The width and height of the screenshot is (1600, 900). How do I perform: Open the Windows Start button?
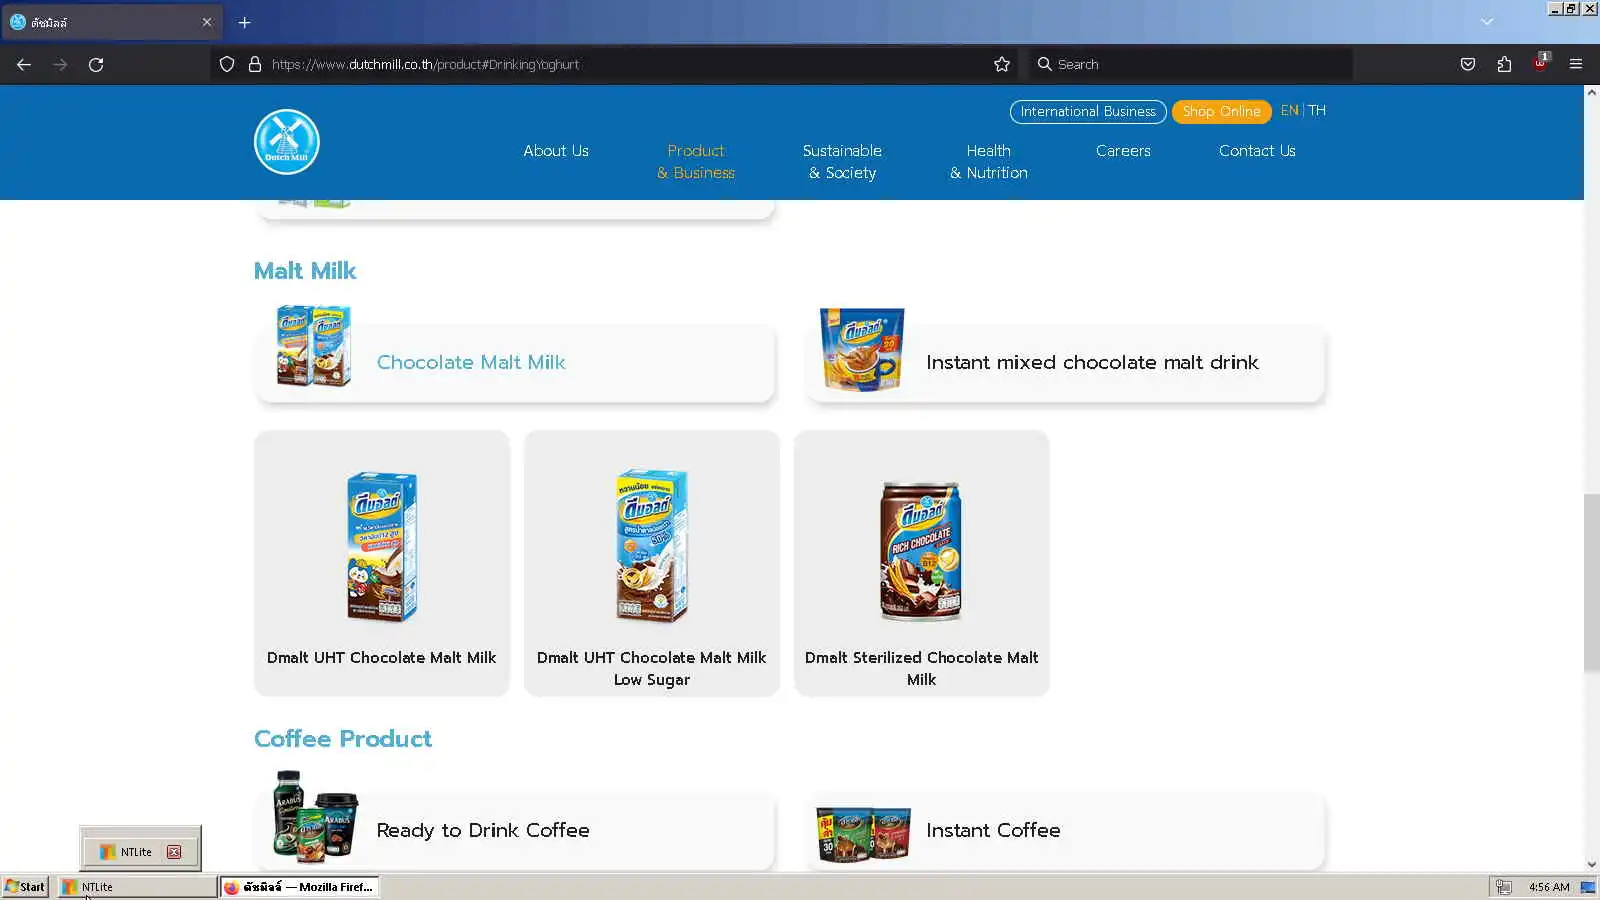point(25,887)
